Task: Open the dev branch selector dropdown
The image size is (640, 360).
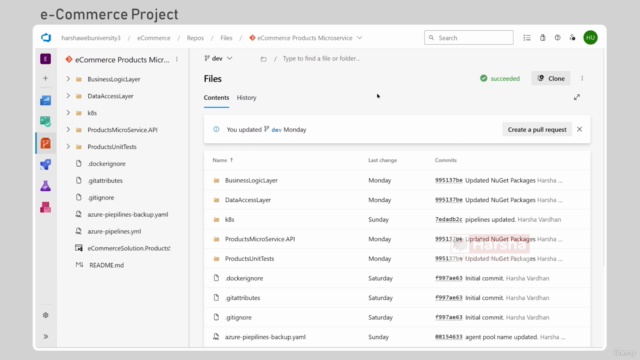Action: pyautogui.click(x=218, y=58)
